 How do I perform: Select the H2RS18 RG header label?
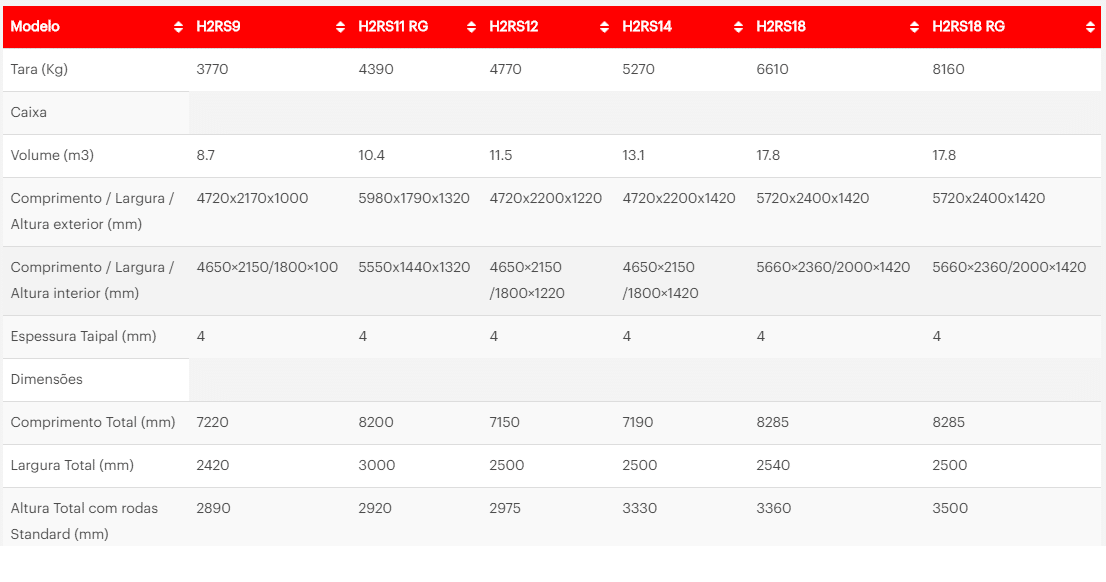968,26
